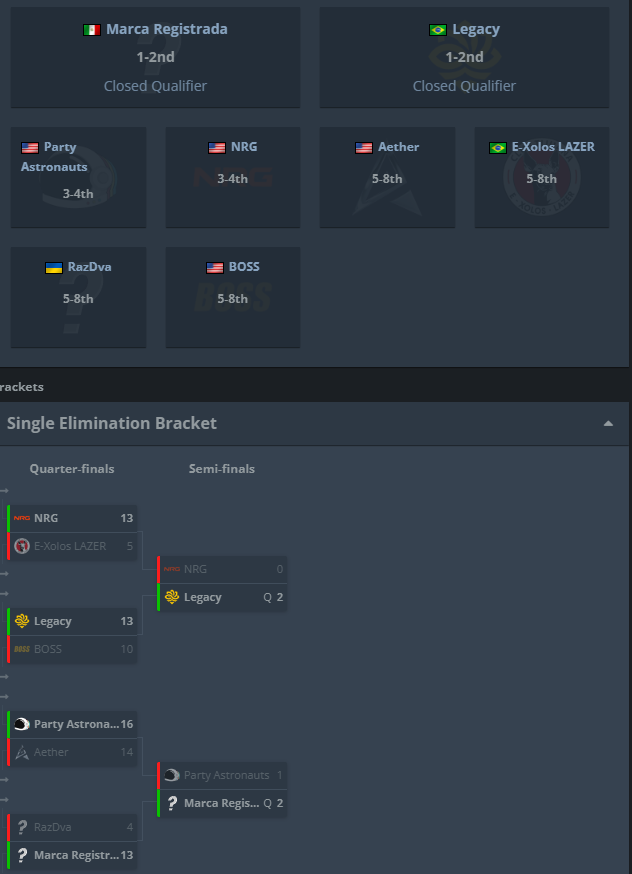Viewport: 632px width, 874px height.
Task: Click Aether row scoring 14
Action: pyautogui.click(x=72, y=752)
